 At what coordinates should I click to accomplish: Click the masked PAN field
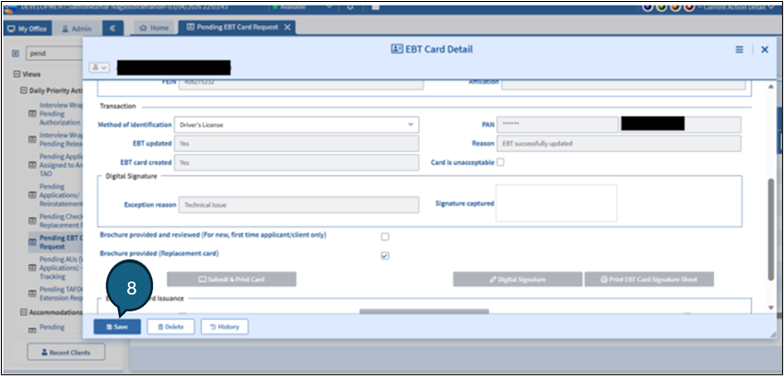tap(558, 124)
